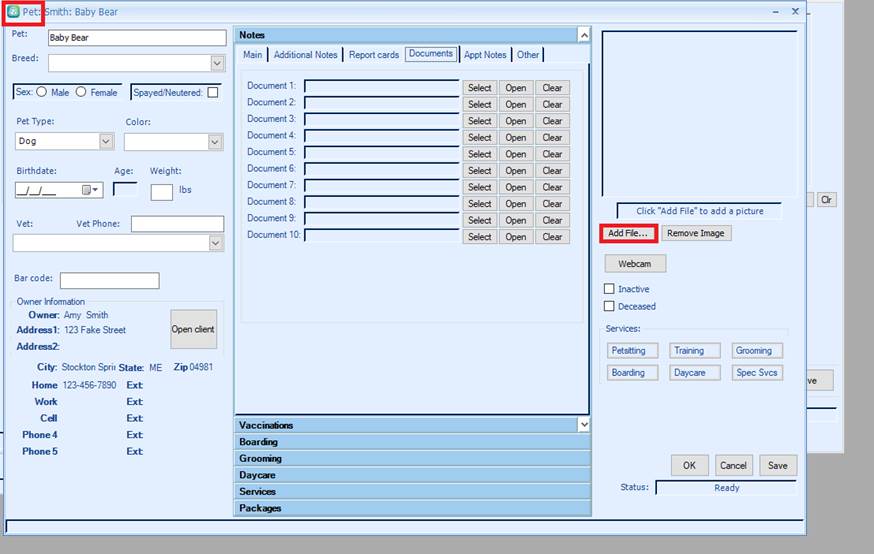Click the Add File button
874x554 pixels.
click(x=628, y=233)
